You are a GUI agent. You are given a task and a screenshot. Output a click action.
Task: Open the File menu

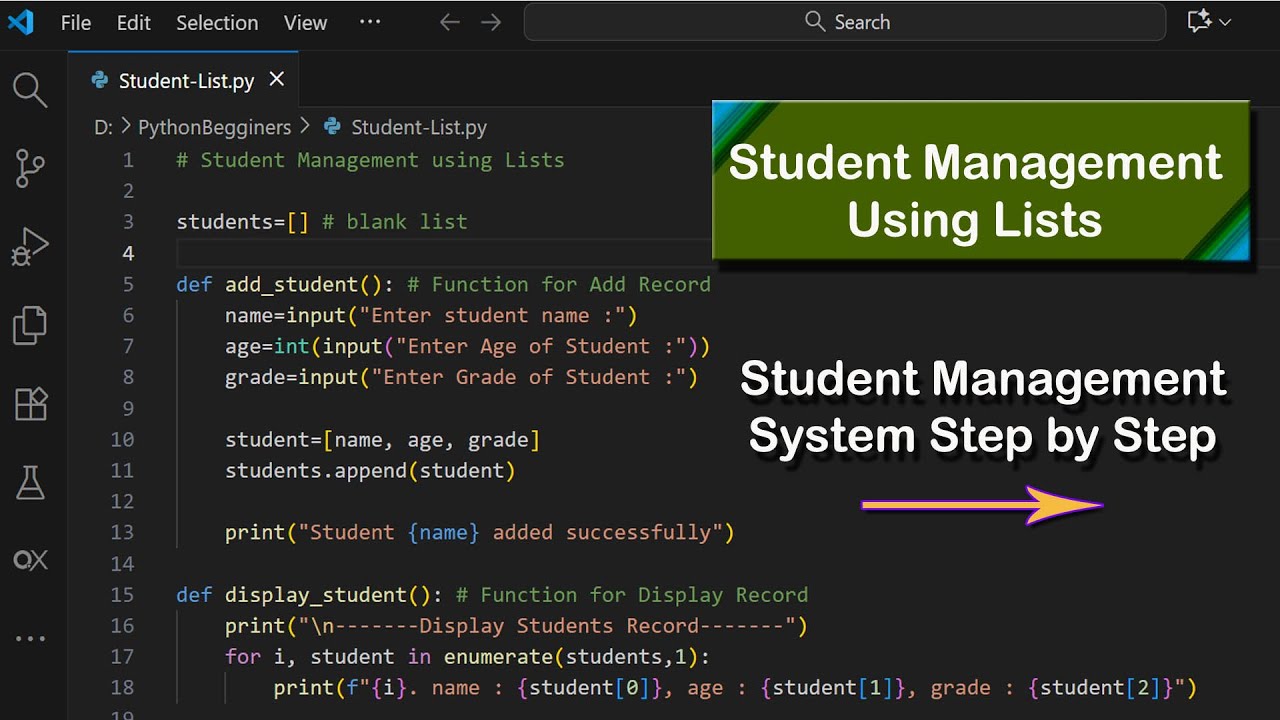pos(76,22)
